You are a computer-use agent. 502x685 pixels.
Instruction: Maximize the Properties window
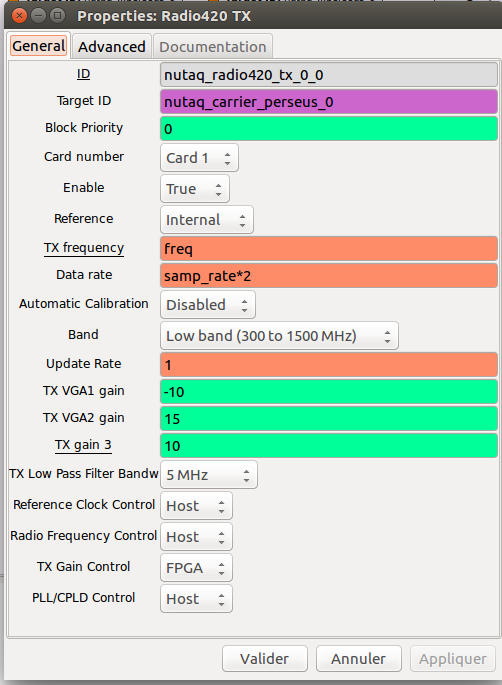click(57, 16)
